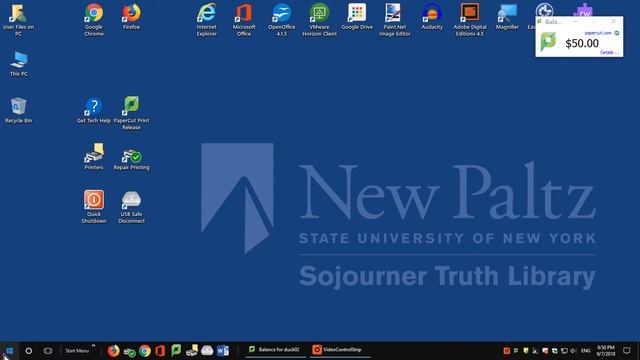This screenshot has width=640, height=360.
Task: Open the clock and date in taskbar
Action: 606,351
